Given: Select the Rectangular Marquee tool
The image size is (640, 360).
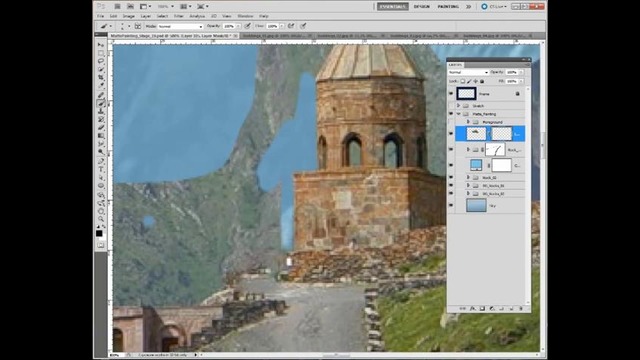Looking at the screenshot, I should (101, 53).
